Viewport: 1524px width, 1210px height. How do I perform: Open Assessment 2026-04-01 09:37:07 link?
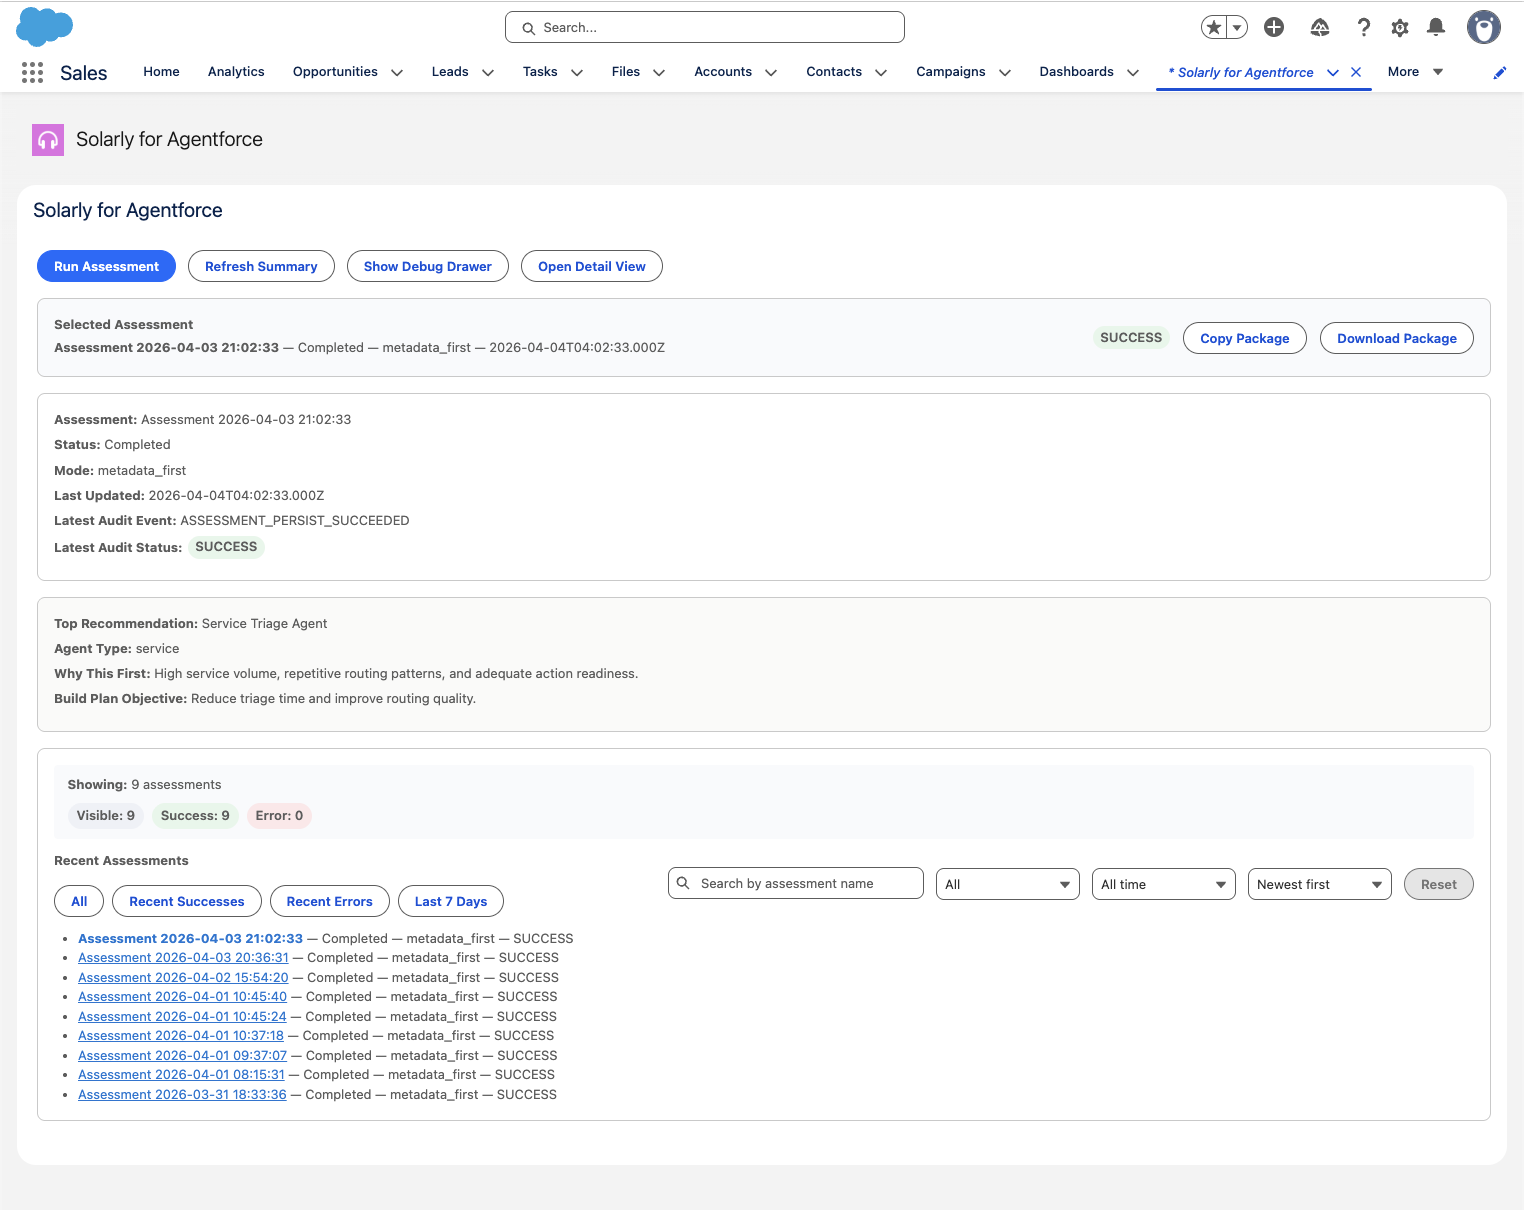pyautogui.click(x=182, y=1056)
